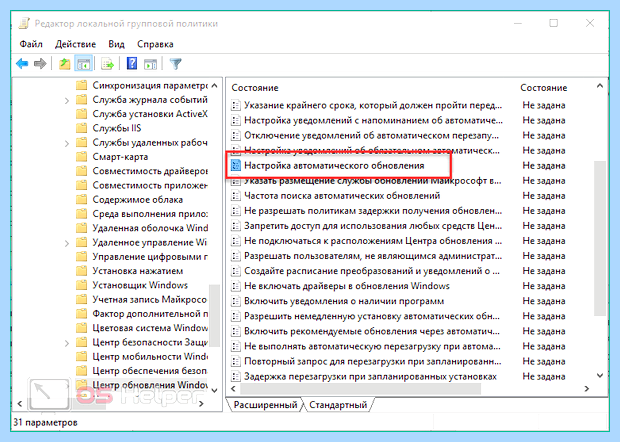This screenshot has height=442, width=620.
Task: Click folder icon of Службы IIS
Action: point(81,128)
